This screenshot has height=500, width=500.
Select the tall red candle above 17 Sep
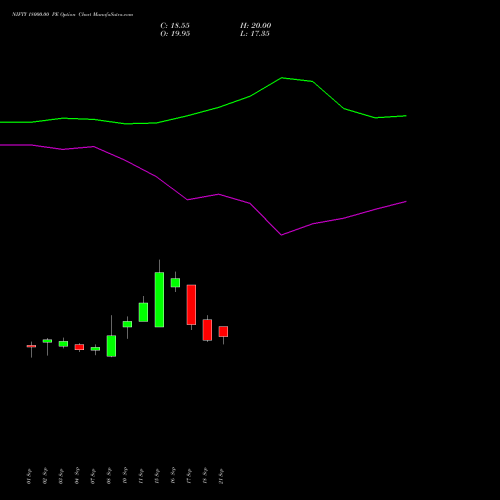click(x=191, y=304)
